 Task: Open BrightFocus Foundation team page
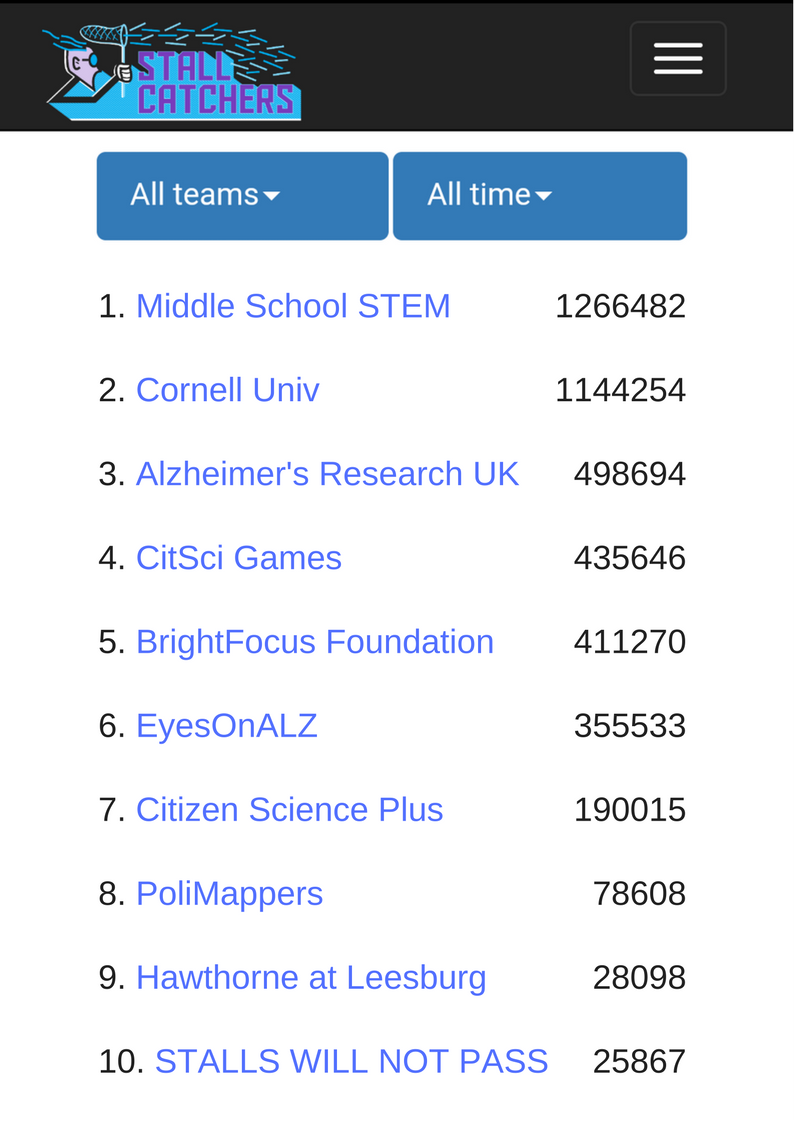click(x=315, y=642)
